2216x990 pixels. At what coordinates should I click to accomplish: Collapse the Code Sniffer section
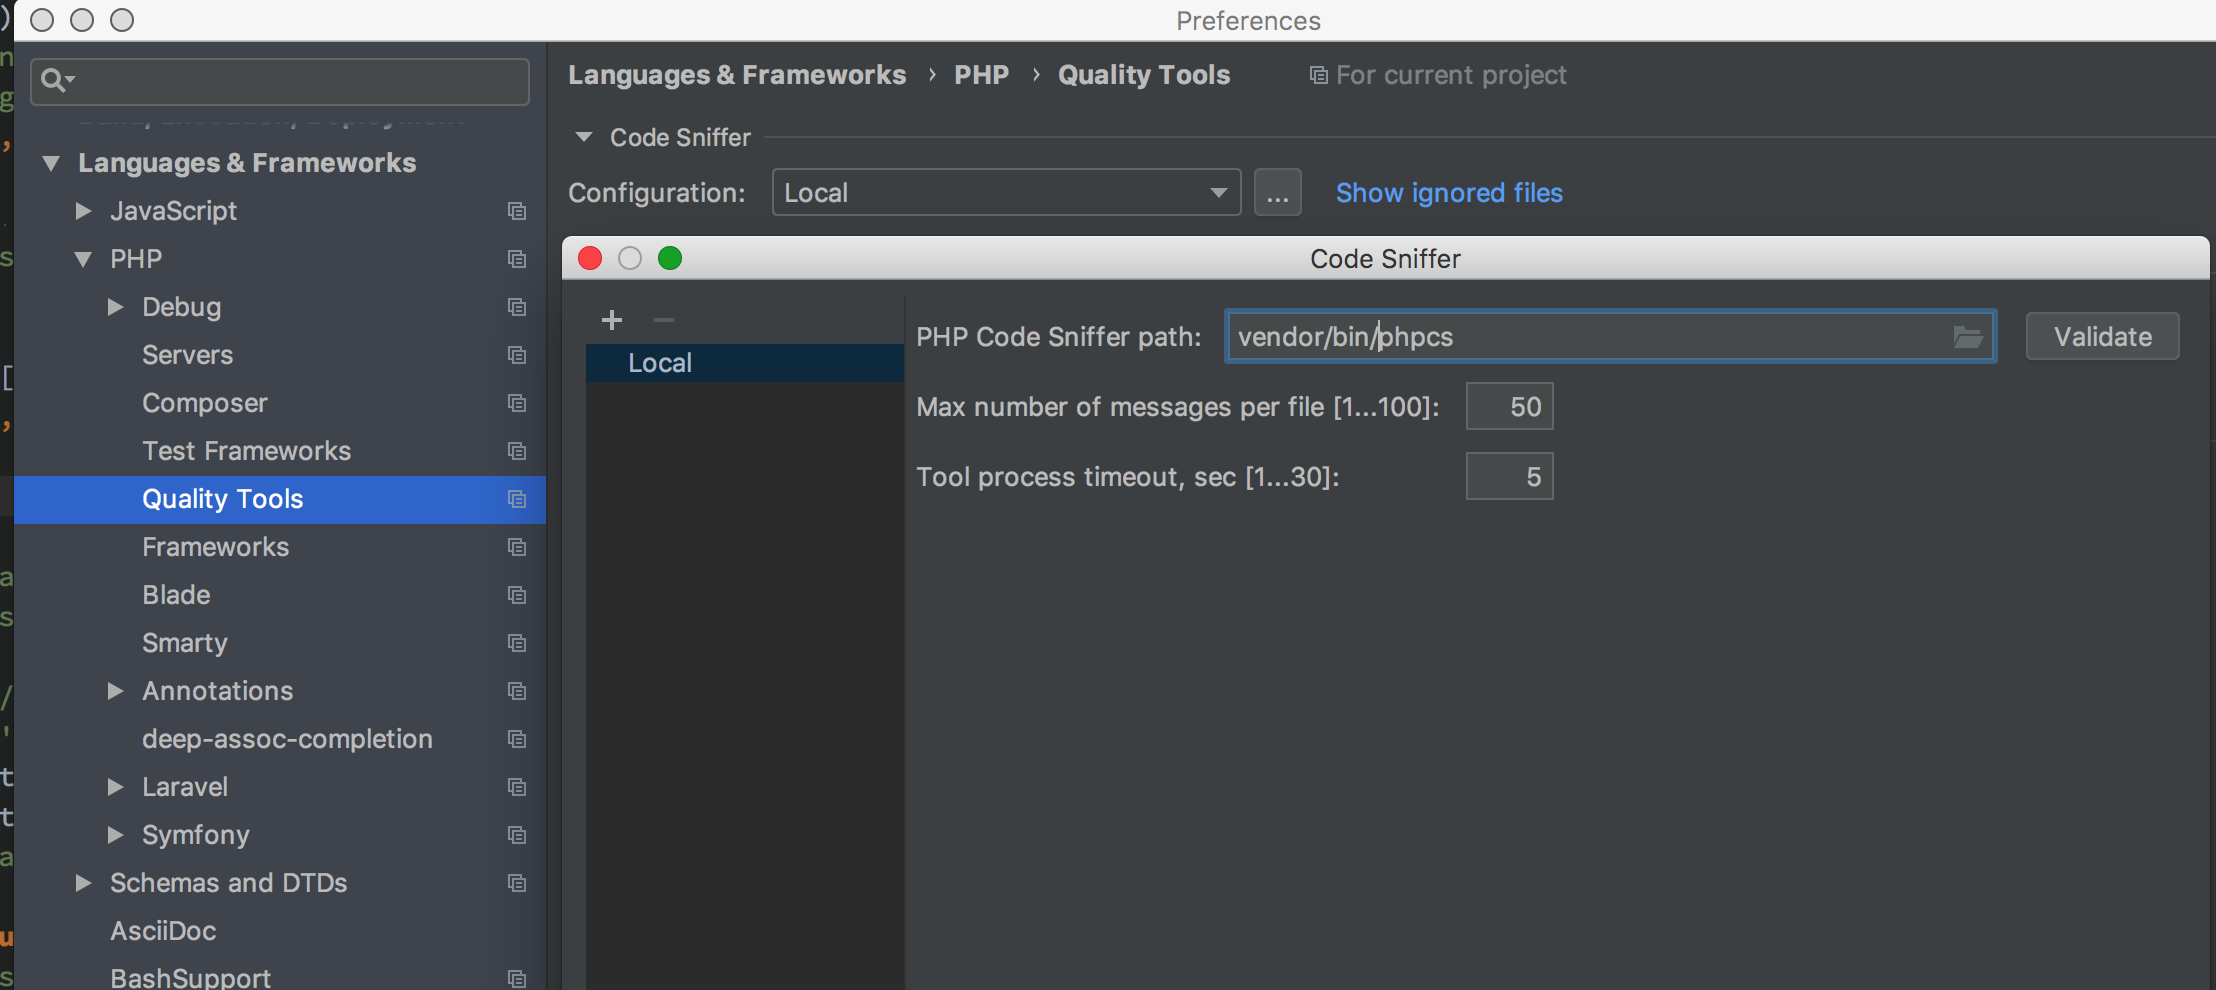click(x=584, y=137)
